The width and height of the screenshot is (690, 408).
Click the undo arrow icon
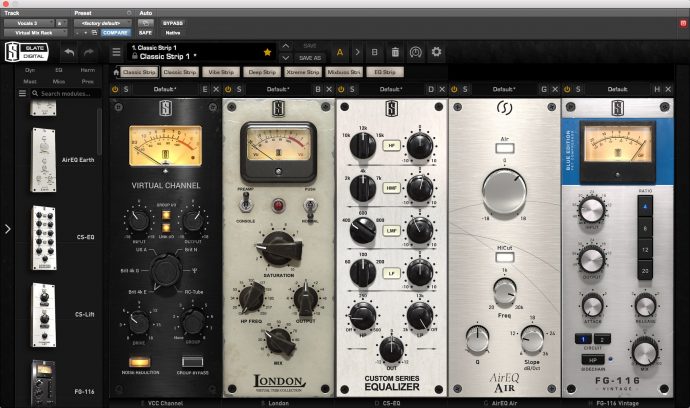click(69, 52)
